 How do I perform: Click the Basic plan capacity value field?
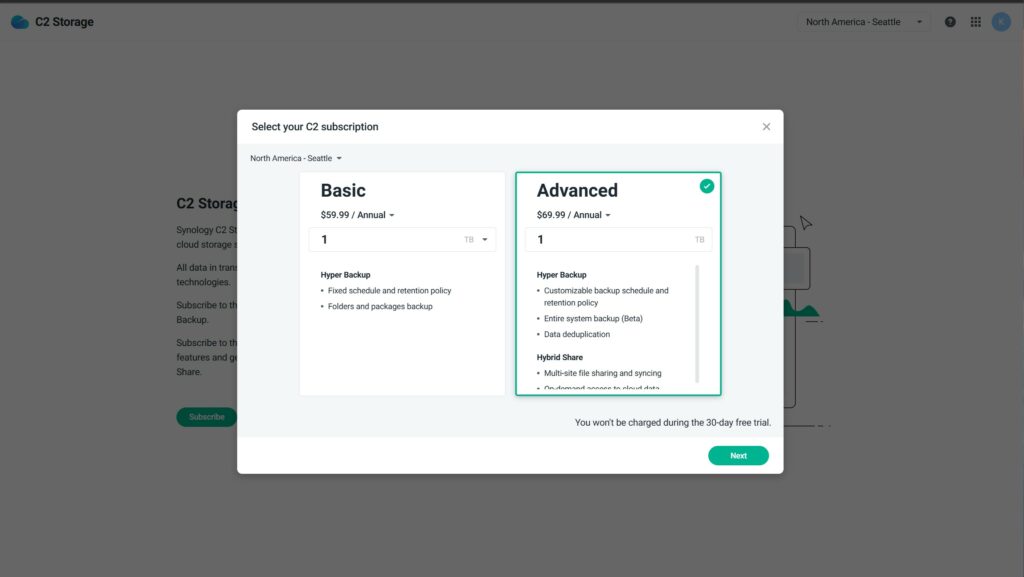[x=385, y=240]
